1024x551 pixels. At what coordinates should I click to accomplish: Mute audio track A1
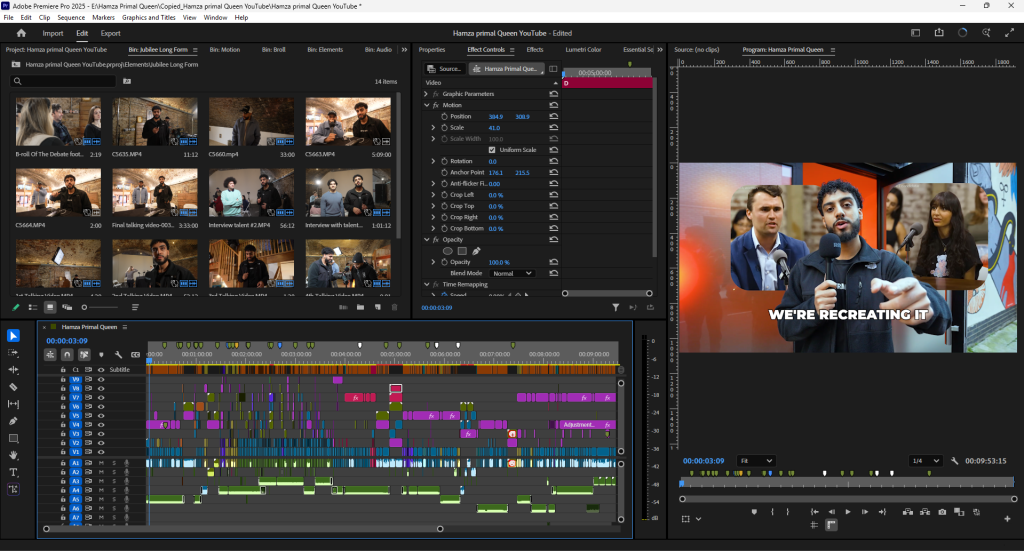click(x=101, y=463)
